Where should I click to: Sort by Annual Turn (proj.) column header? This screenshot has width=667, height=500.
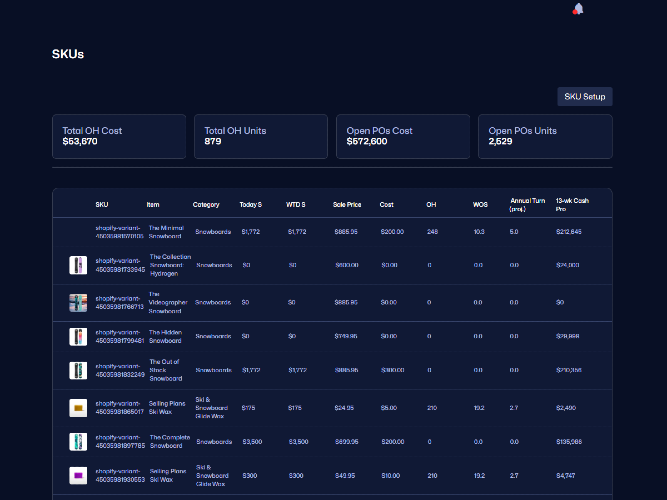click(527, 205)
